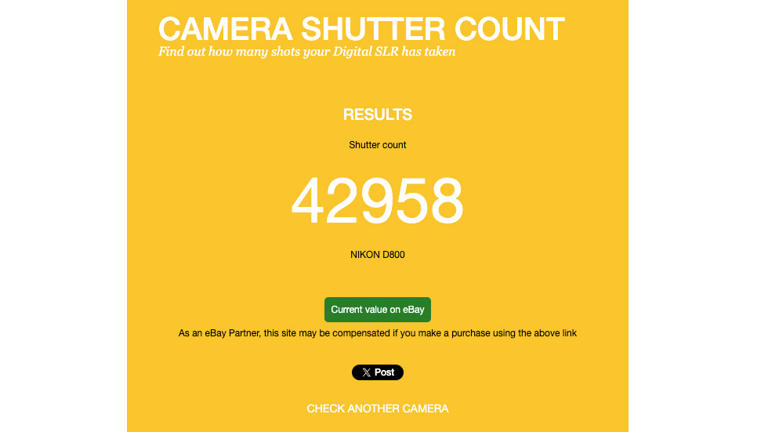
Task: Click the final digit 8 of the count
Action: pyautogui.click(x=446, y=201)
